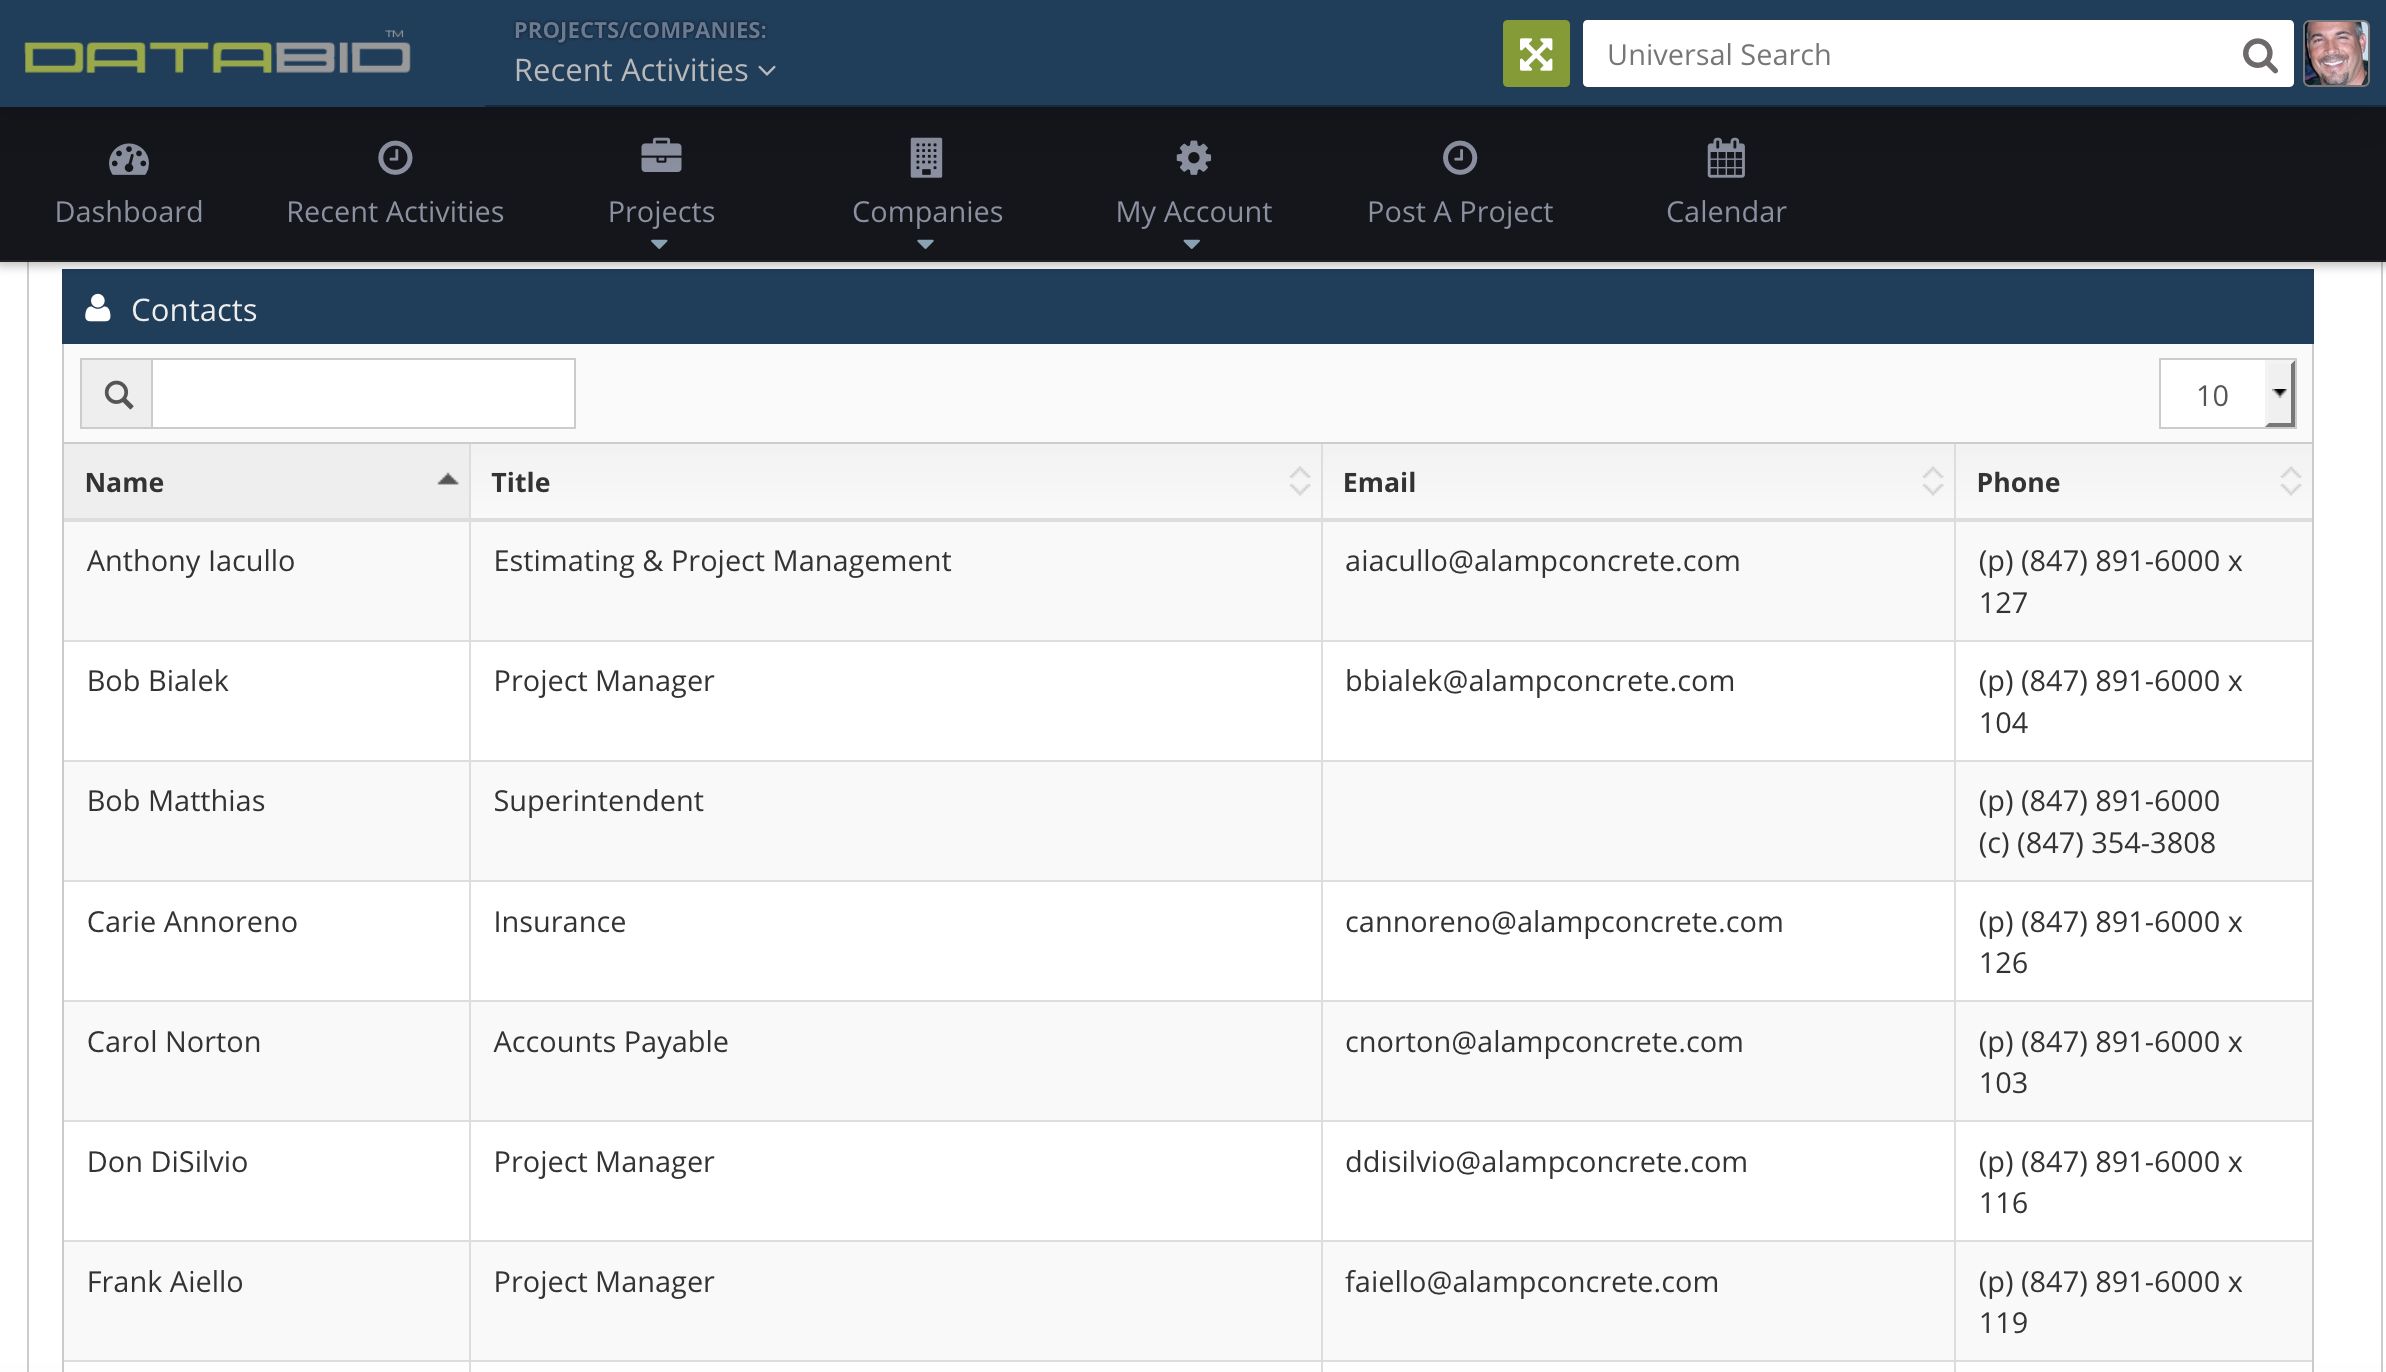Select the Bob Bialek name cell
This screenshot has height=1372, width=2386.
[266, 701]
